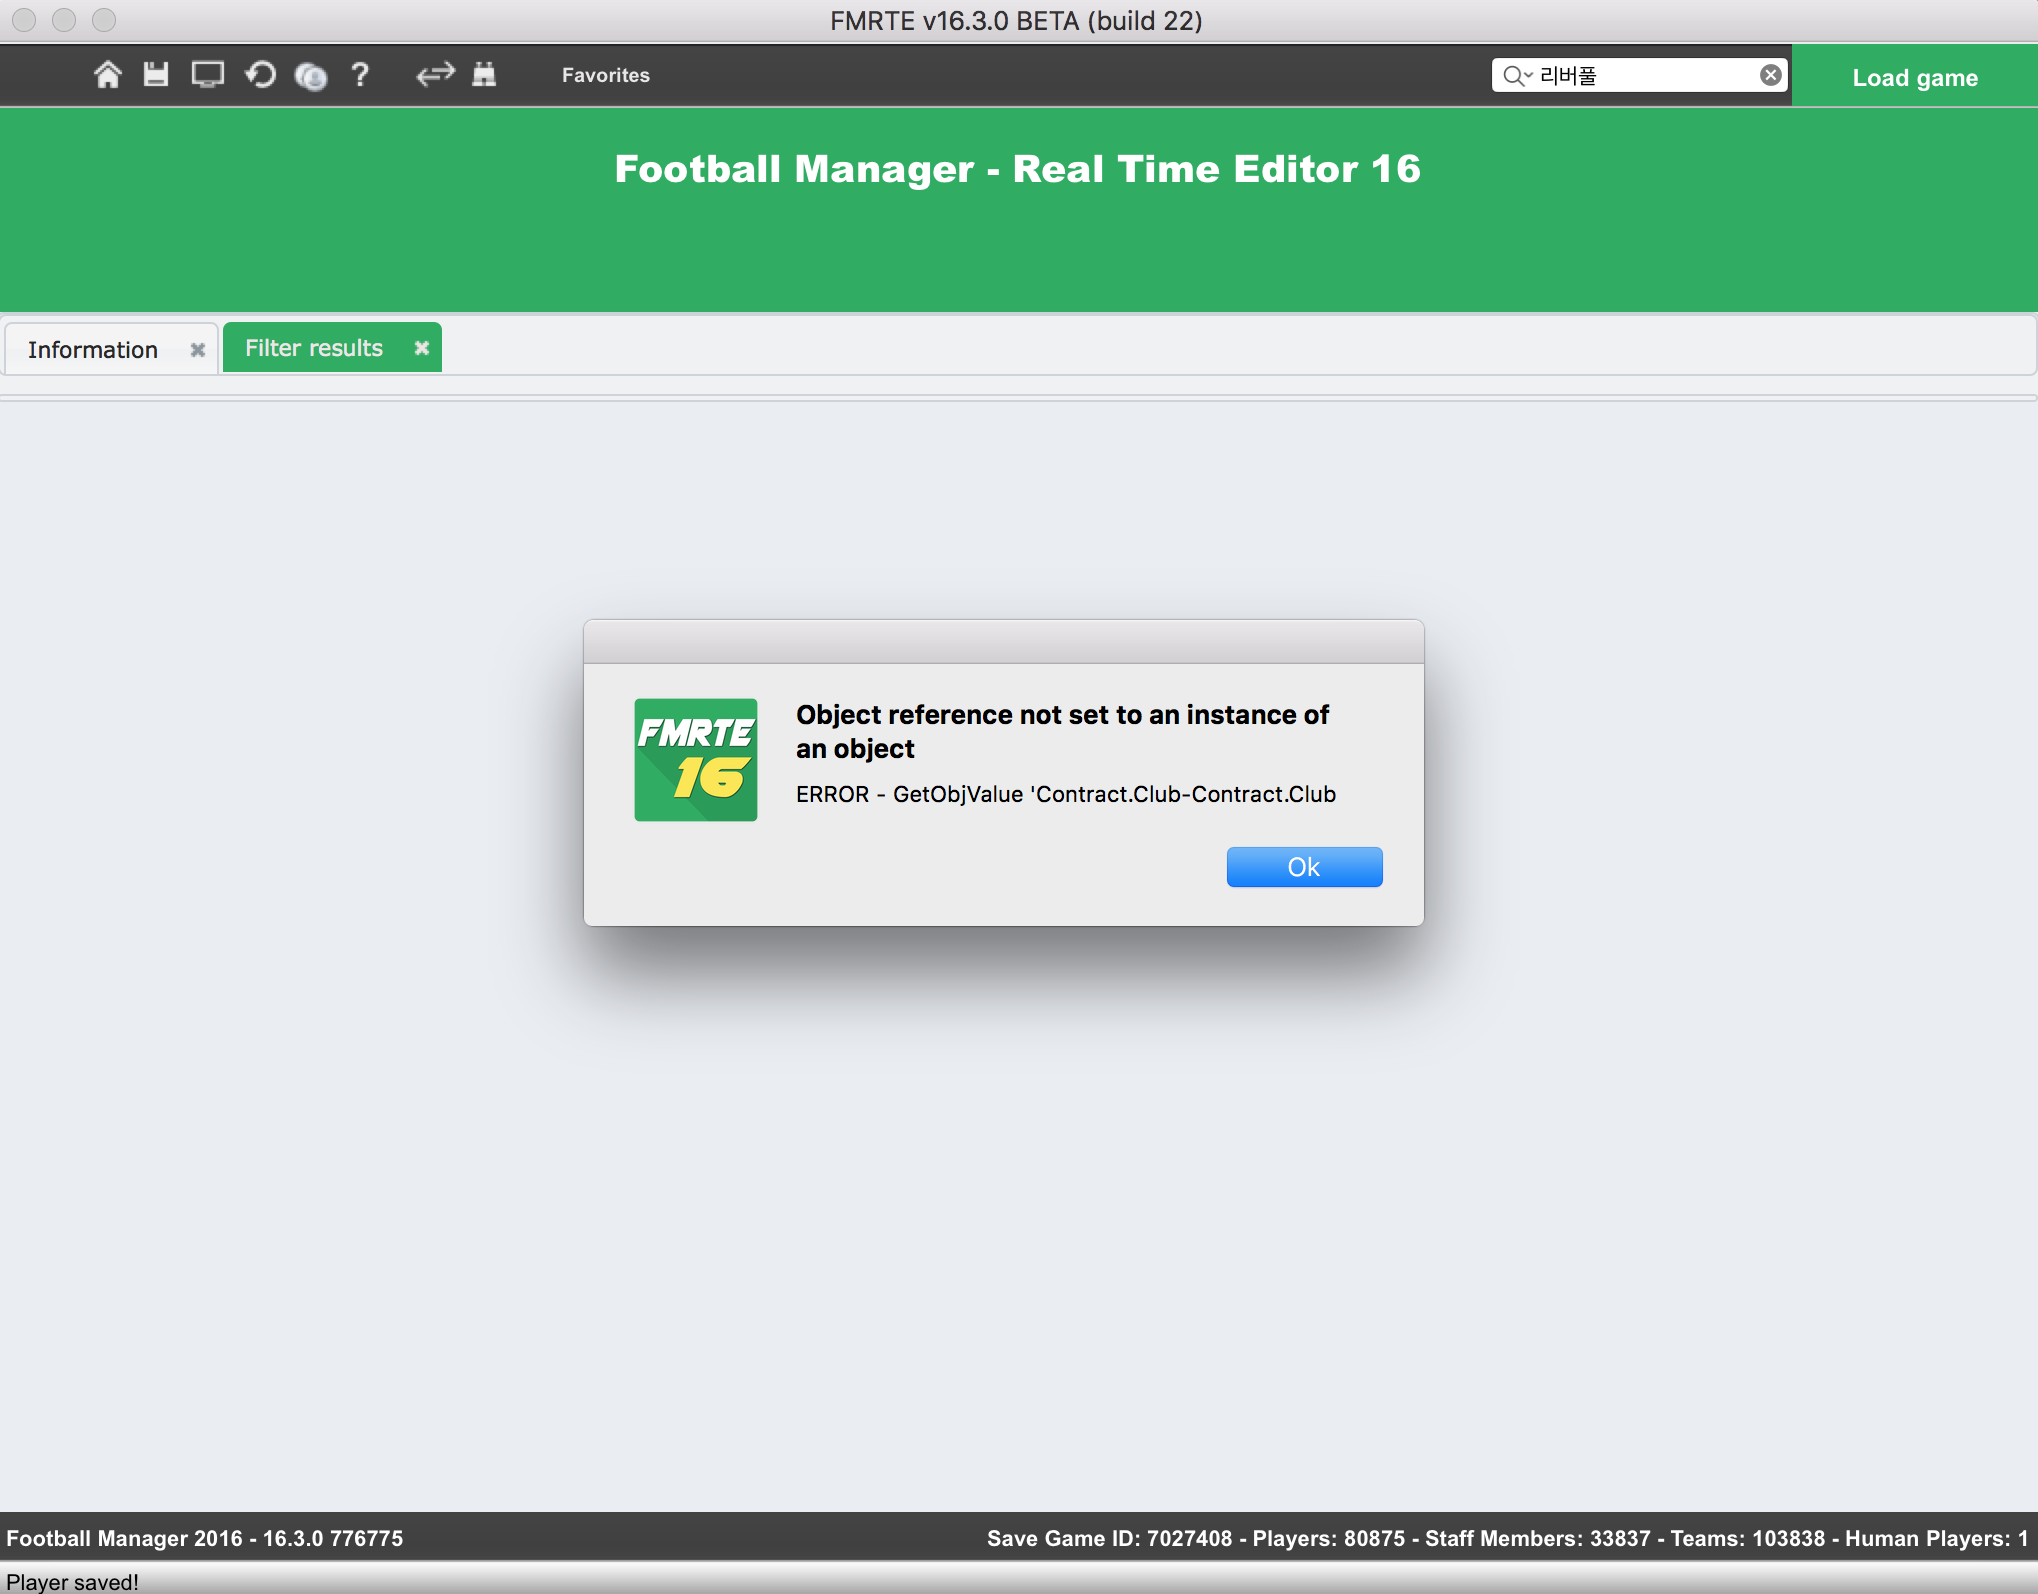Click the 'Object reference not set' error heading

tap(1062, 731)
